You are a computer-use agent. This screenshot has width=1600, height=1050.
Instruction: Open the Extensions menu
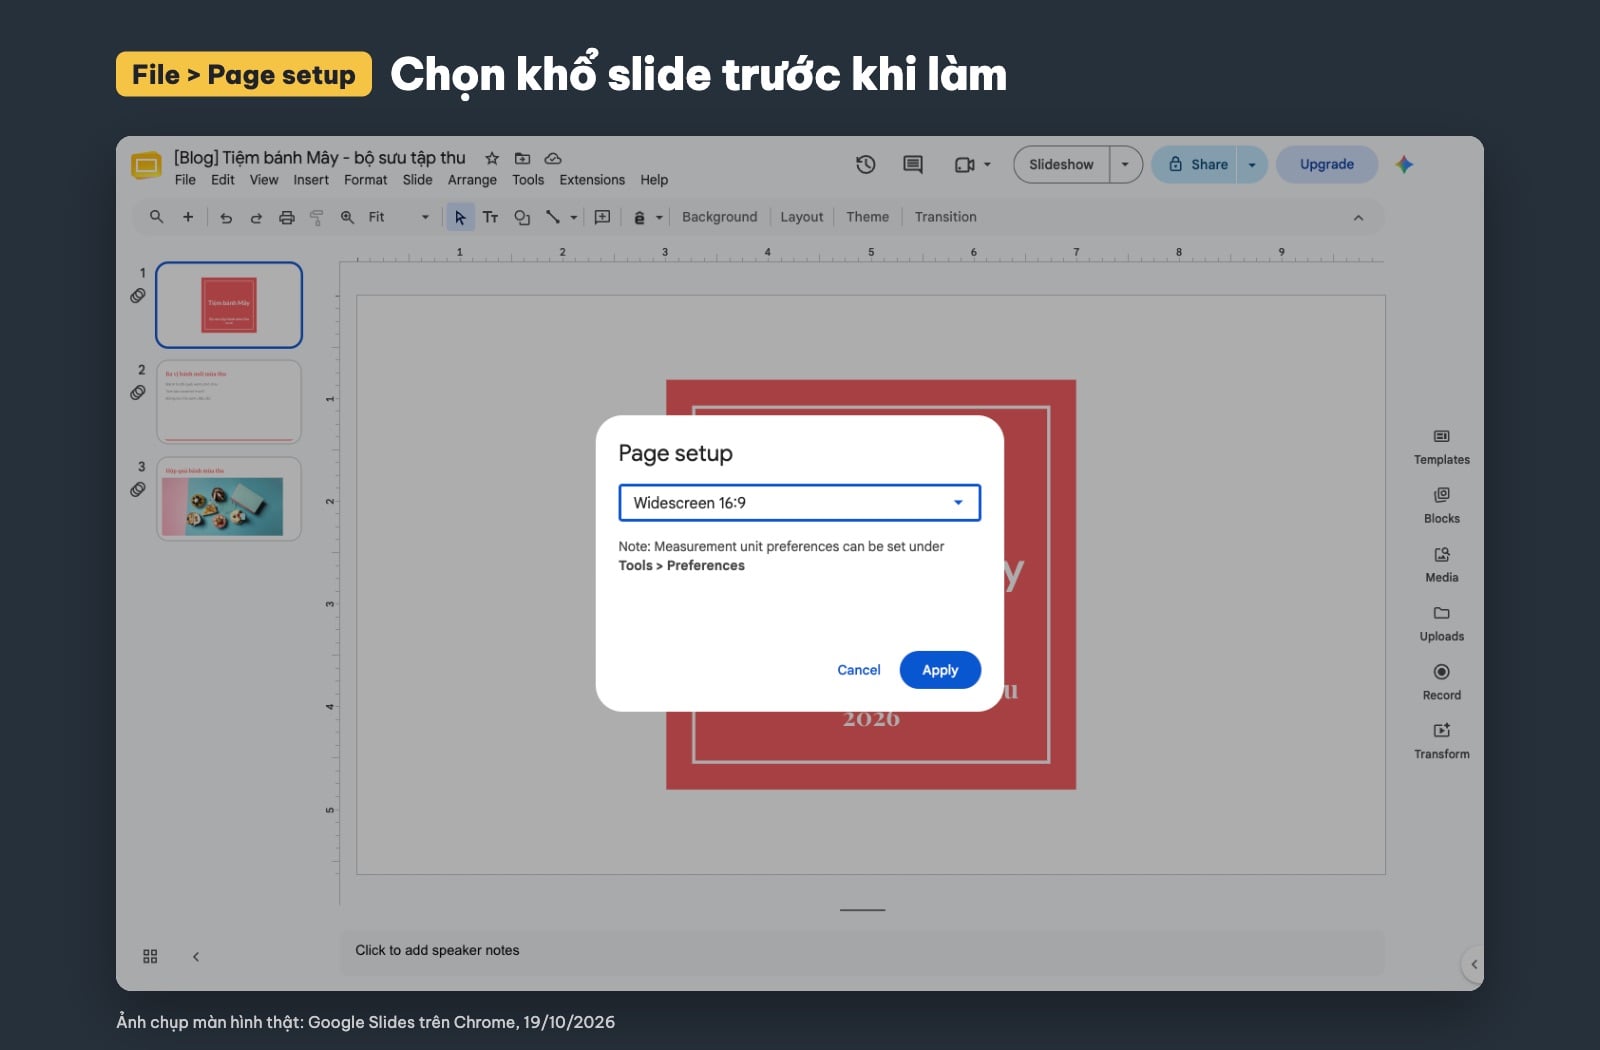point(592,180)
